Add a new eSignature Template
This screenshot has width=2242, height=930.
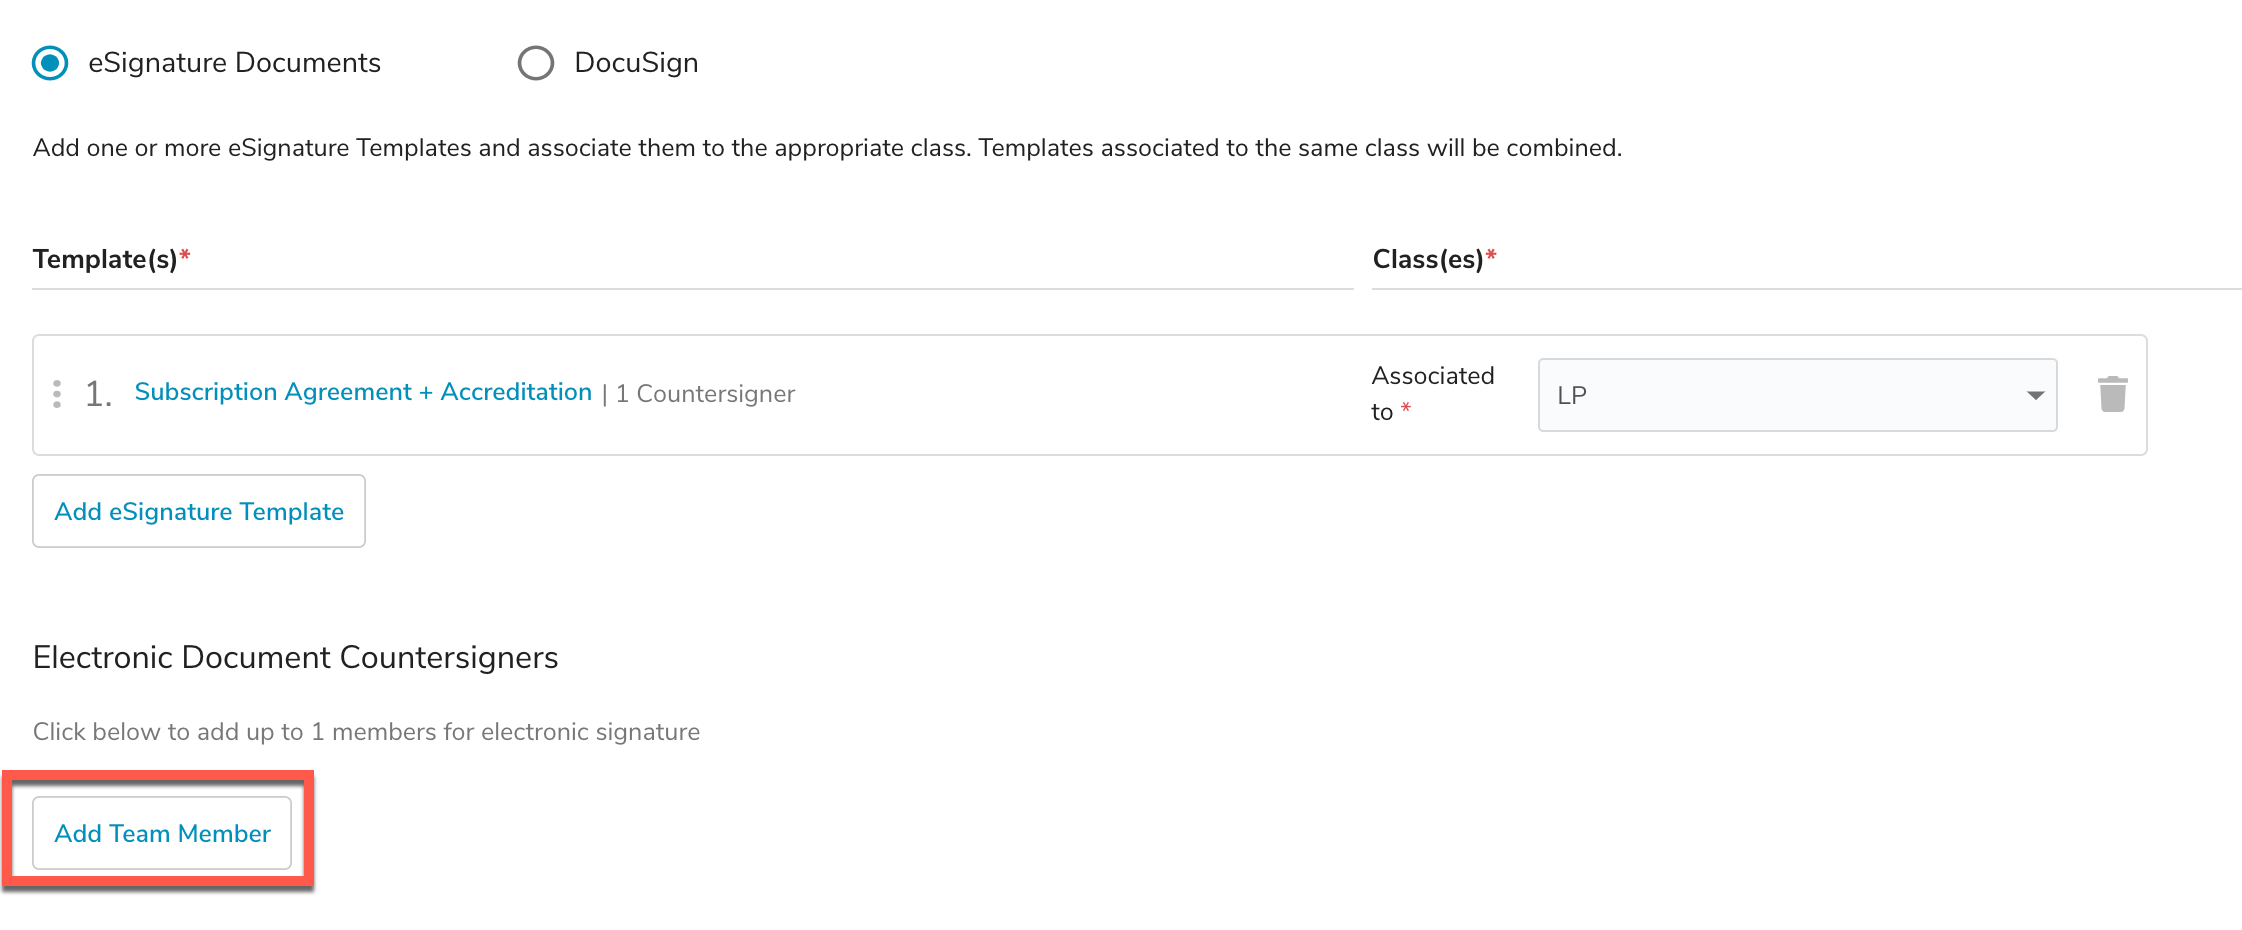pos(199,511)
